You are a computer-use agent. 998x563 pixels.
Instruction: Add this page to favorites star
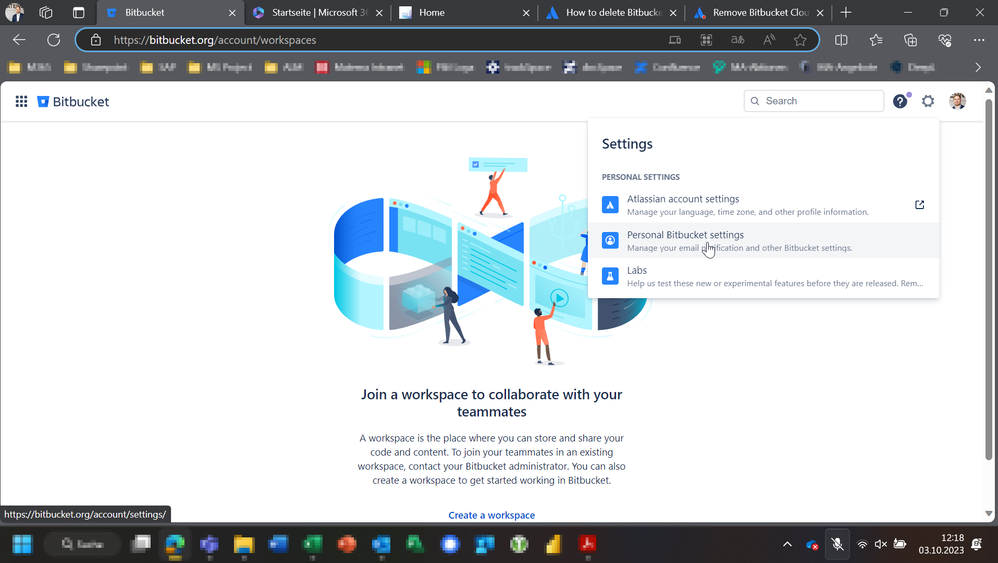click(x=800, y=40)
